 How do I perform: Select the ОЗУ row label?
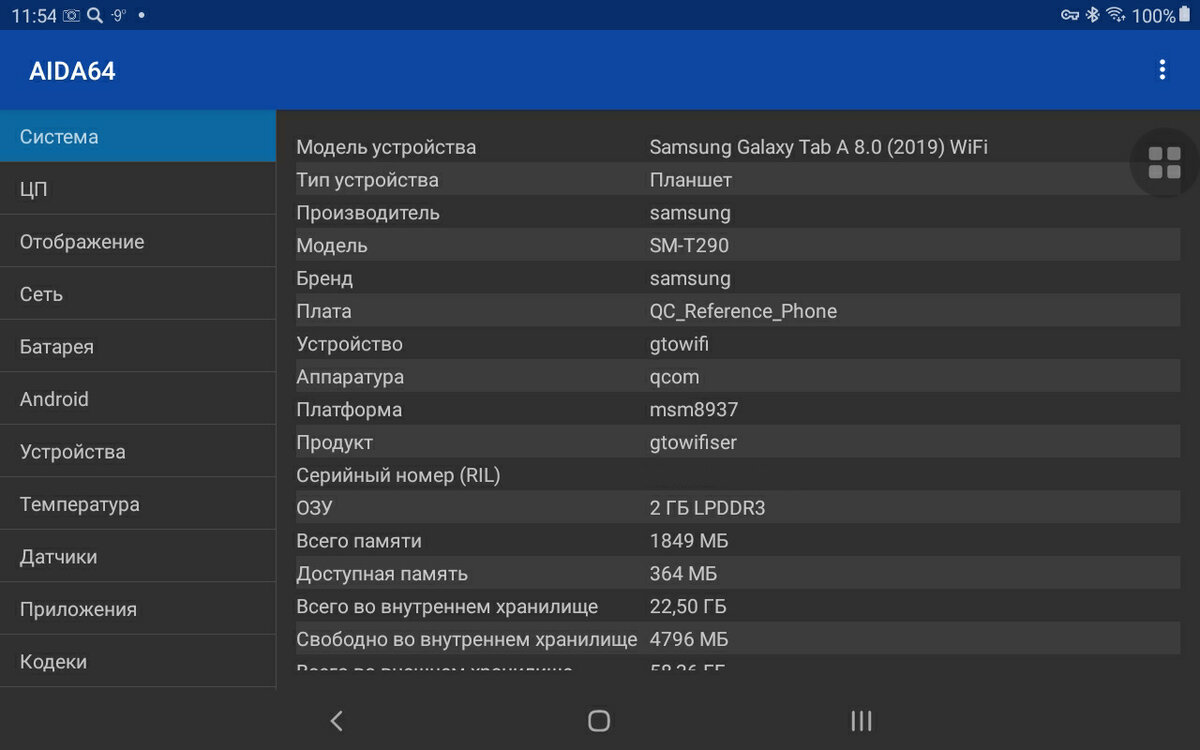[314, 508]
